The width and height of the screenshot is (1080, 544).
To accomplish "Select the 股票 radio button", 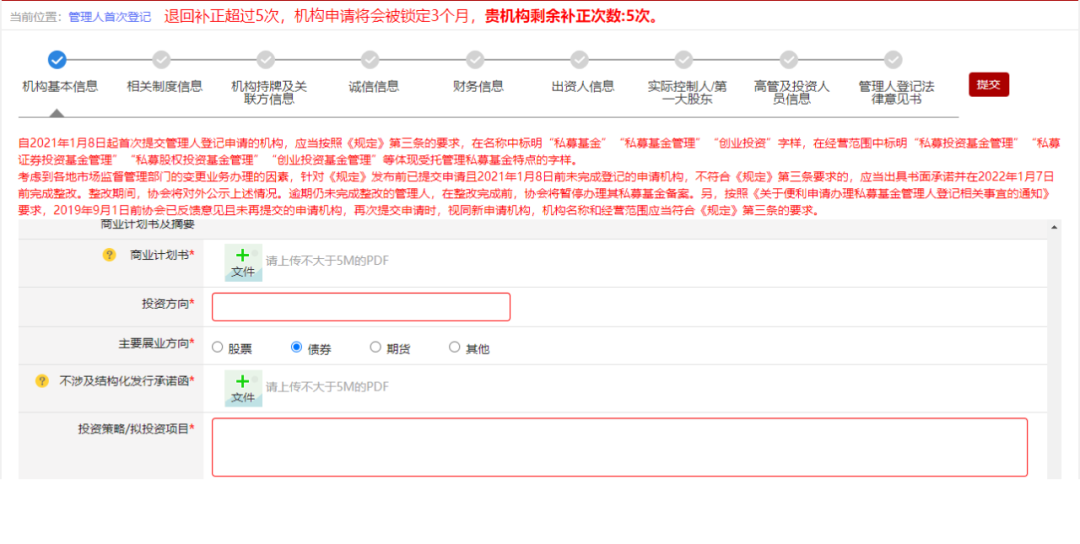I will pos(218,347).
